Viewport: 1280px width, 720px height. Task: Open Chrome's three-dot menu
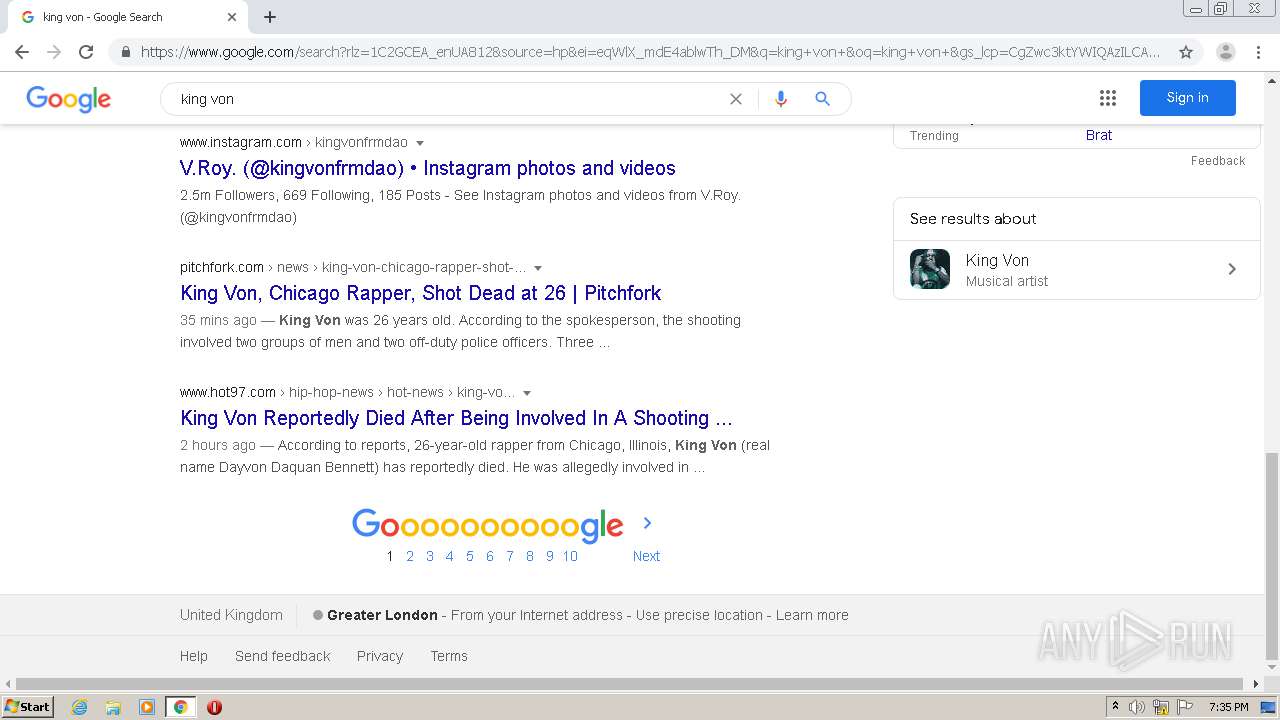(x=1259, y=52)
